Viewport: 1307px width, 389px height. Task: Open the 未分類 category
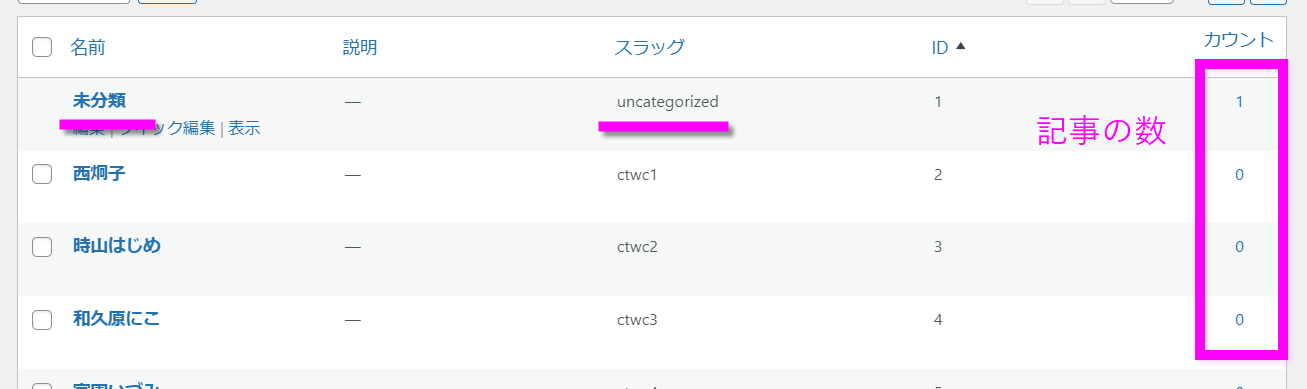point(99,100)
